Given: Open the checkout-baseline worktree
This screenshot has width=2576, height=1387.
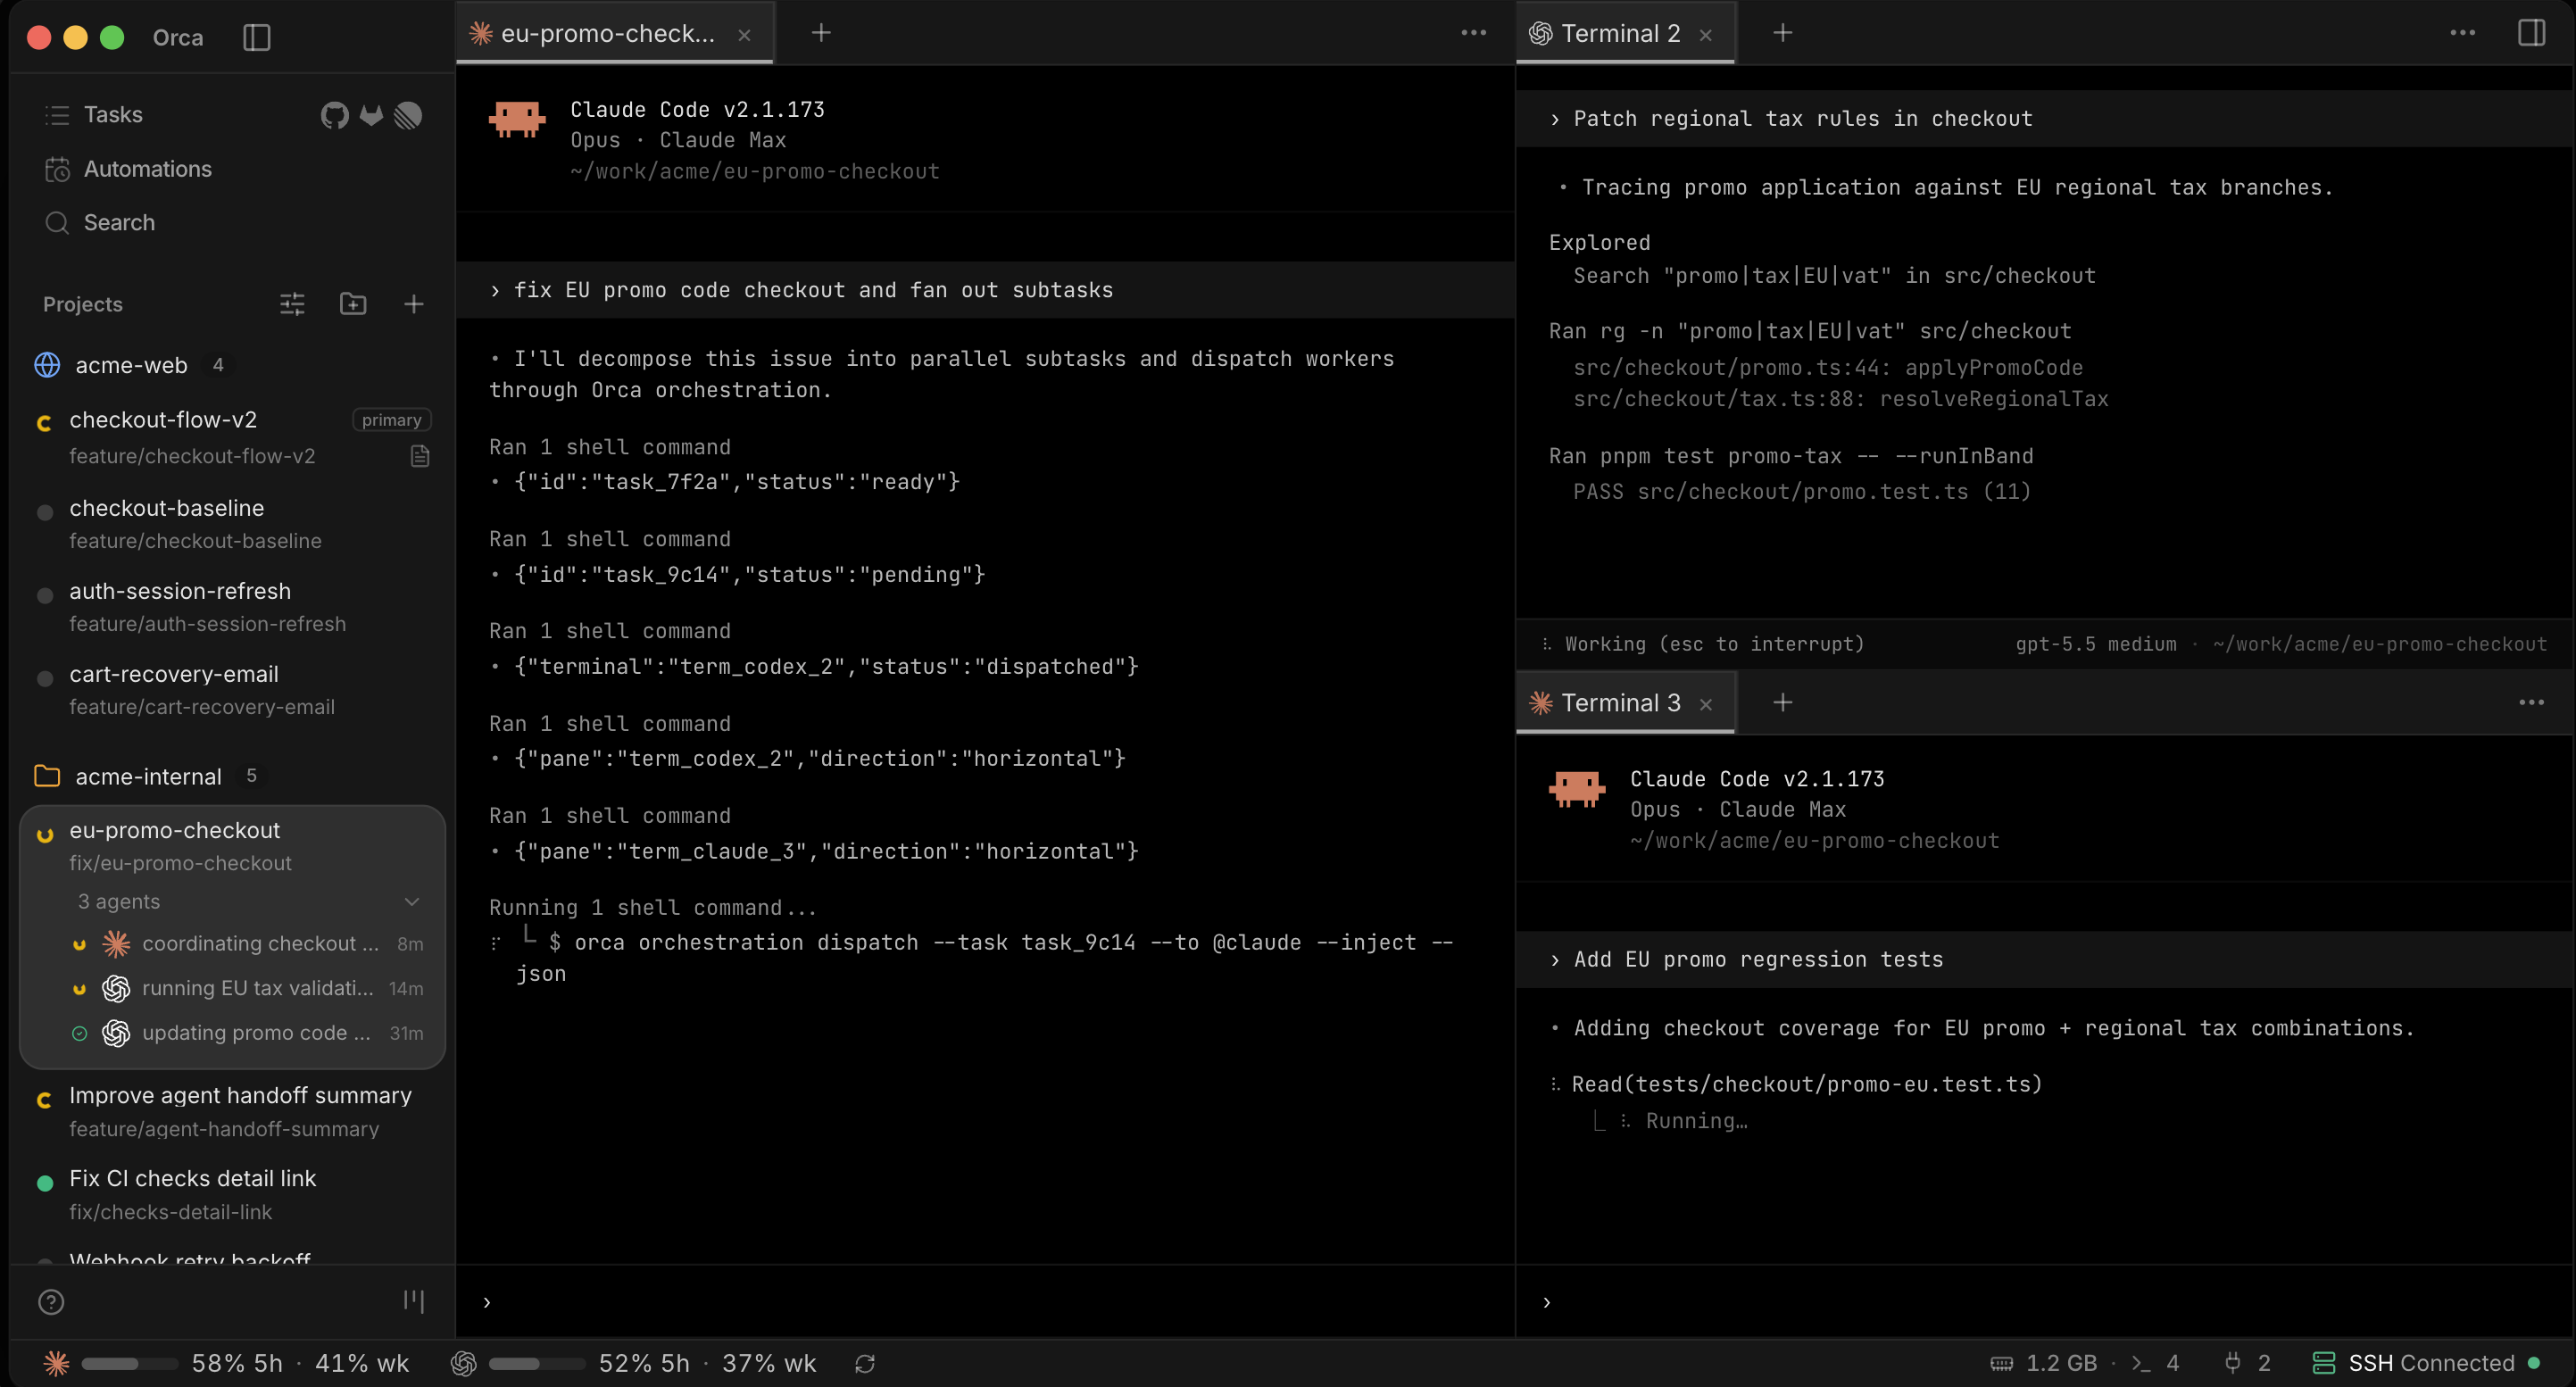Looking at the screenshot, I should [232, 523].
